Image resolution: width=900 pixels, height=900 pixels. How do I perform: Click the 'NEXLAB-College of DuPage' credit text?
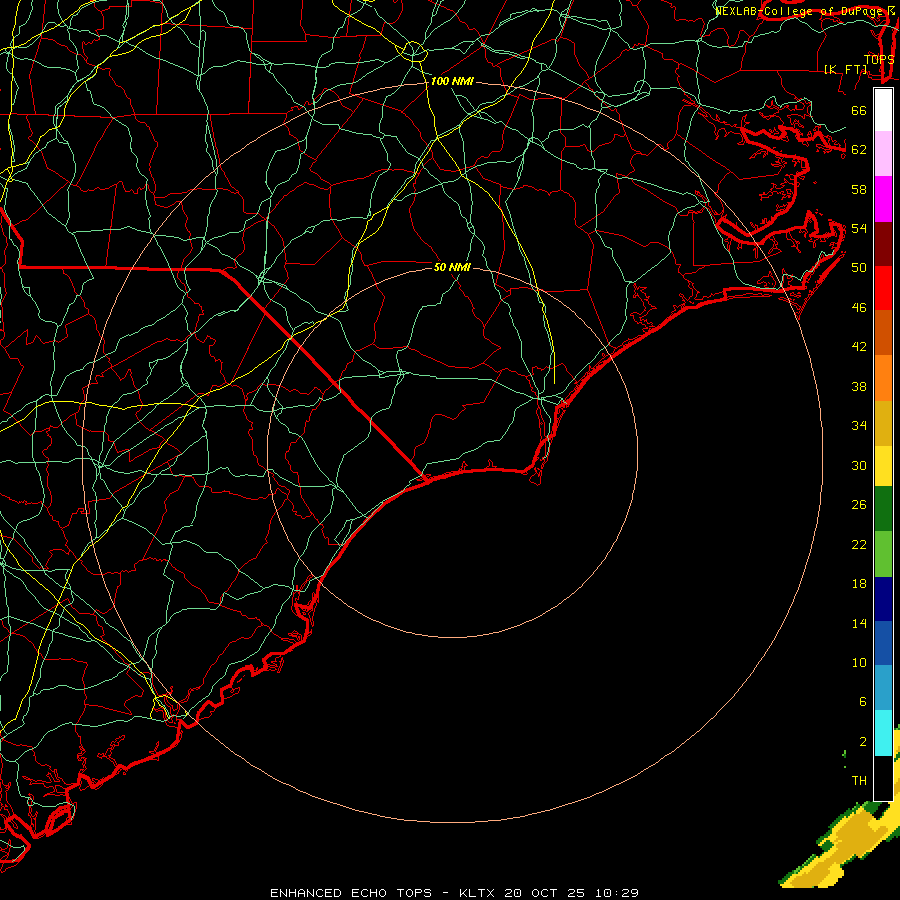[798, 11]
